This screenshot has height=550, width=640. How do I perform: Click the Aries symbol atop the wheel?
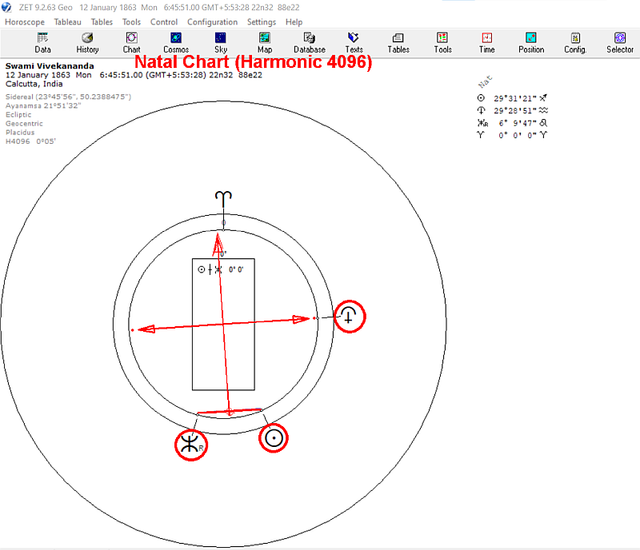(223, 198)
